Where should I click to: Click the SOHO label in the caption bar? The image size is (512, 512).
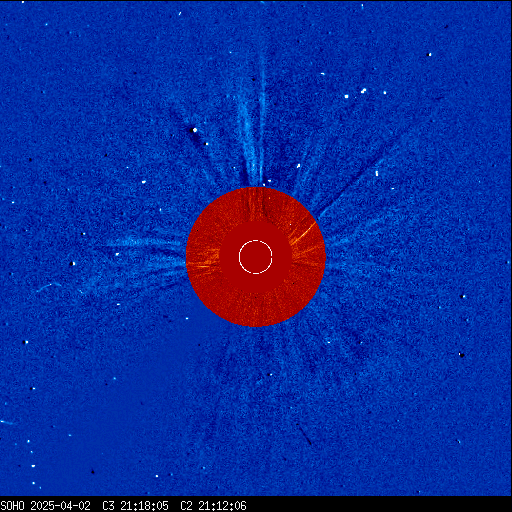pos(12,506)
